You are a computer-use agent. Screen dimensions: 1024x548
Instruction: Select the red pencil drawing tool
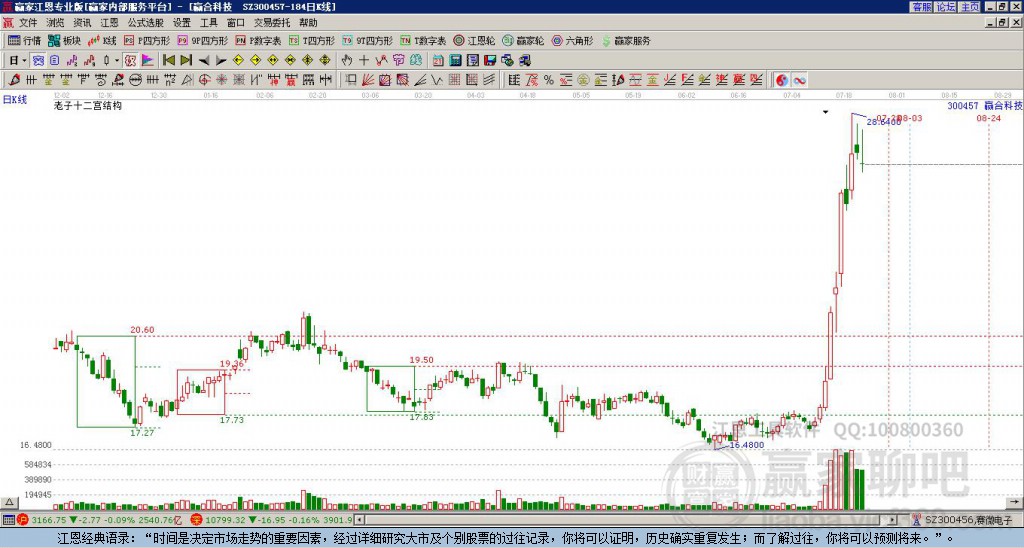click(x=14, y=80)
